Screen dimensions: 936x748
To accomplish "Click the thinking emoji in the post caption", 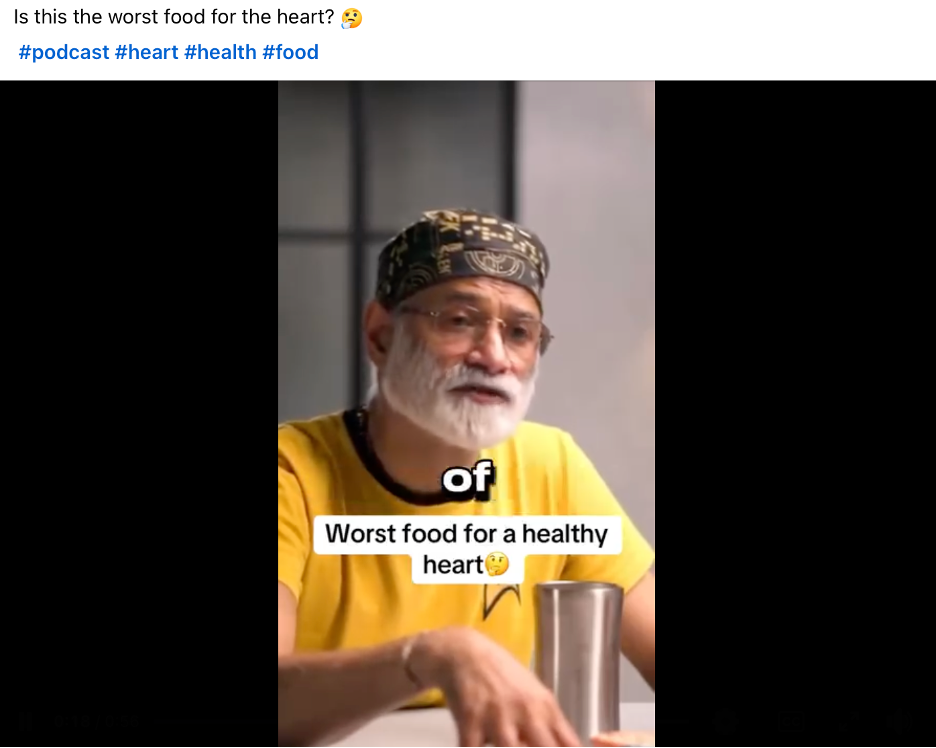I will [x=351, y=19].
